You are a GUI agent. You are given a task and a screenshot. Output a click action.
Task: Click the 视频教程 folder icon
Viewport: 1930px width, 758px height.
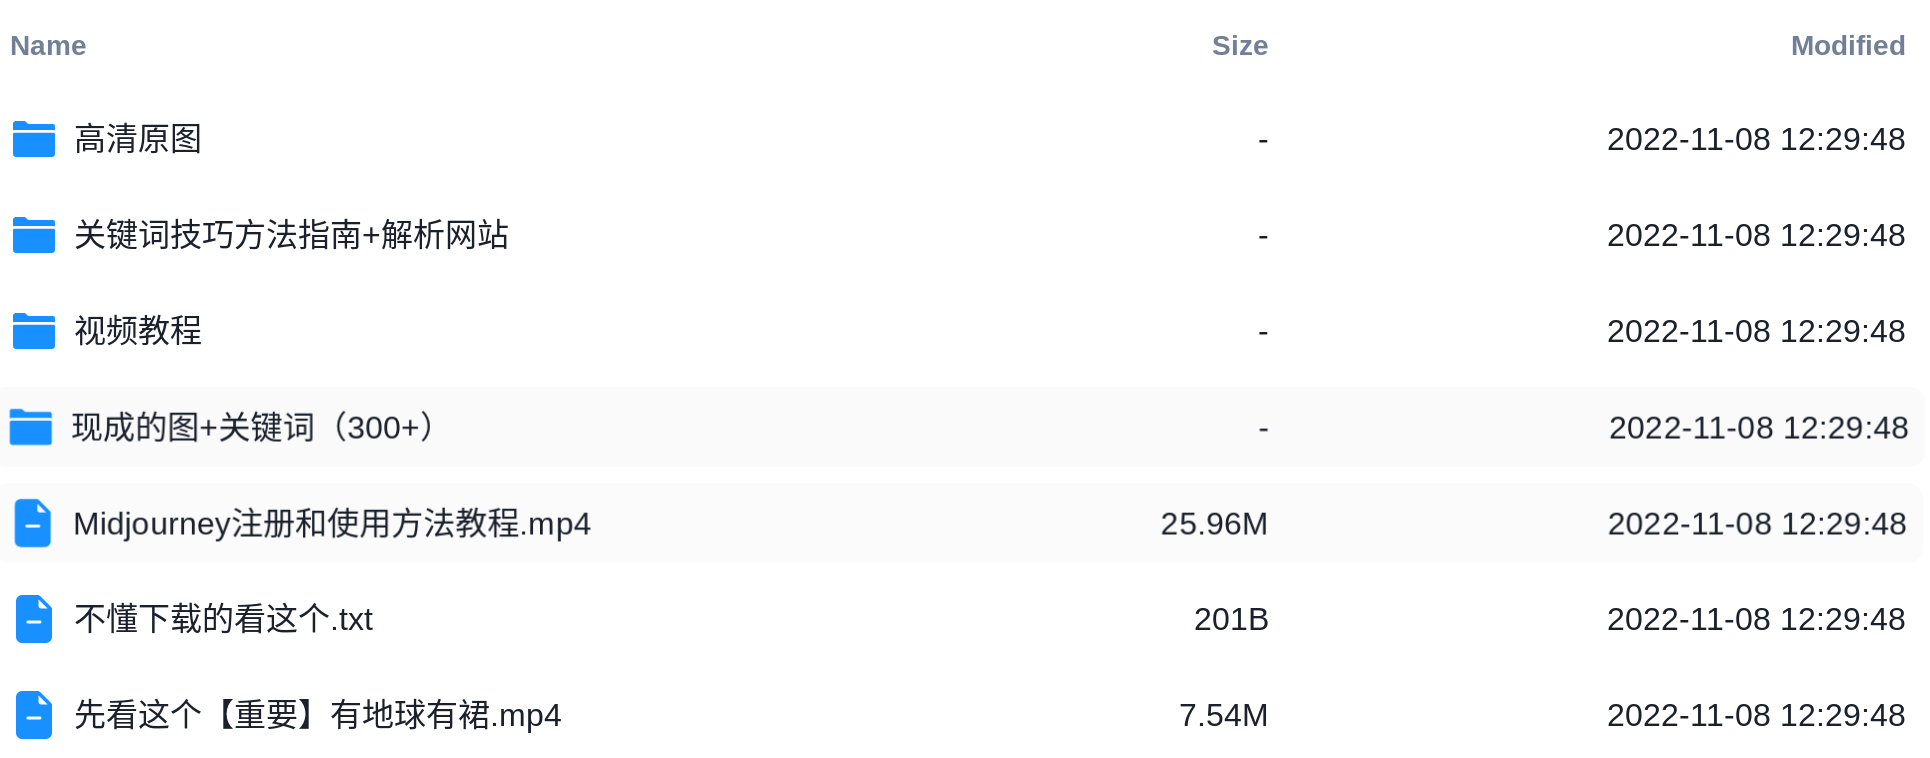pos(34,331)
